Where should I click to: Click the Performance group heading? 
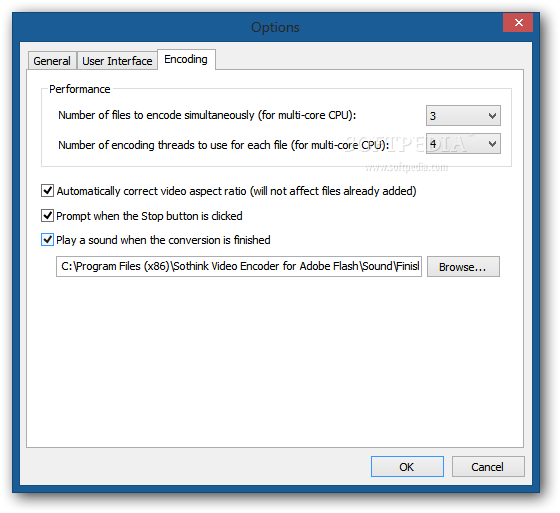tap(80, 89)
